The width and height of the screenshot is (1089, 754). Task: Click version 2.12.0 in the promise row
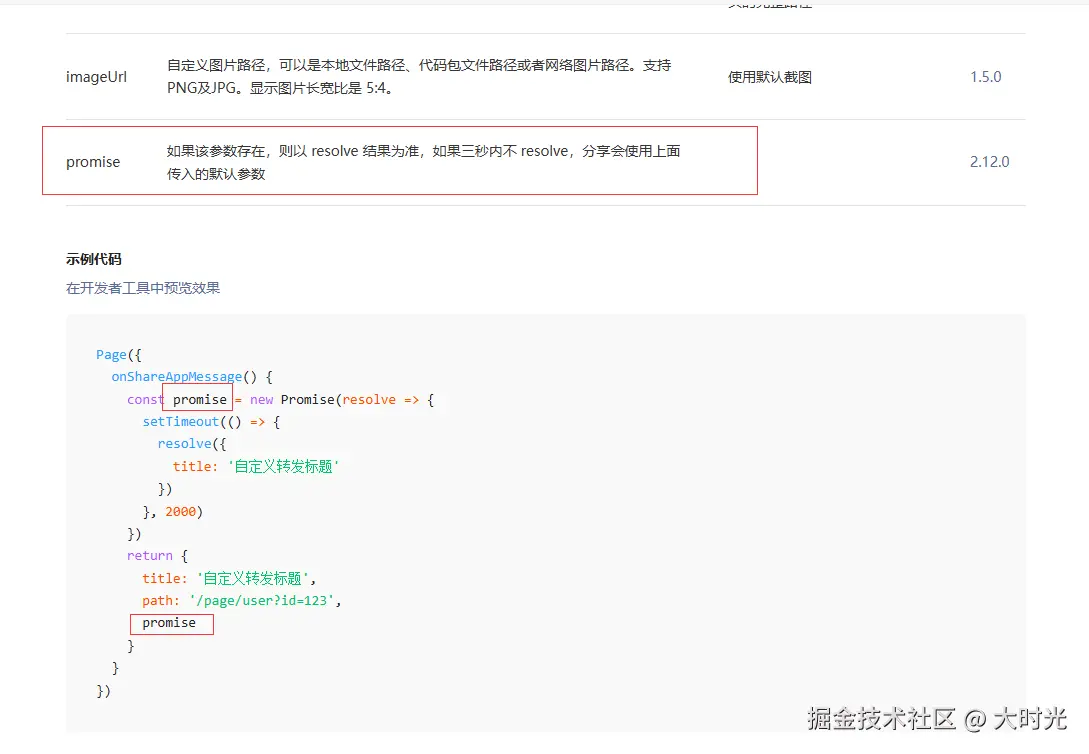tap(990, 162)
